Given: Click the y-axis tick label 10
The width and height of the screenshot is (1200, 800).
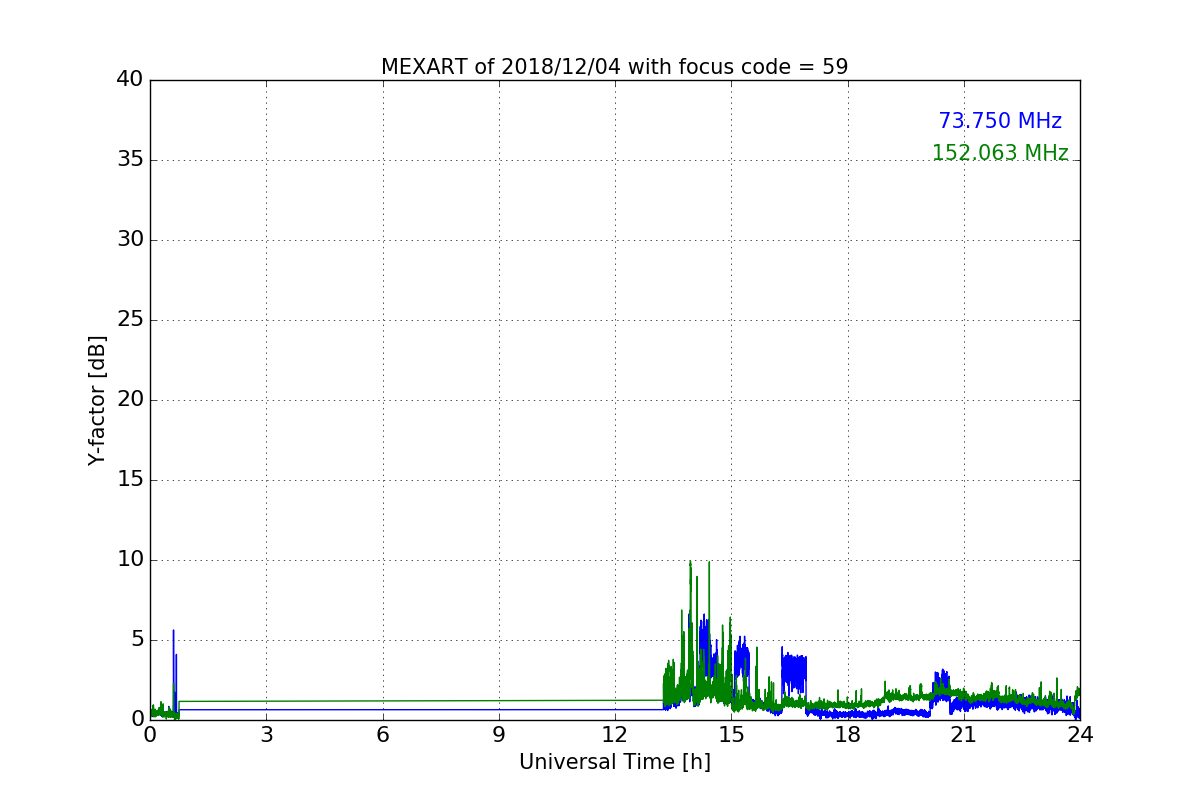Looking at the screenshot, I should point(130,560).
